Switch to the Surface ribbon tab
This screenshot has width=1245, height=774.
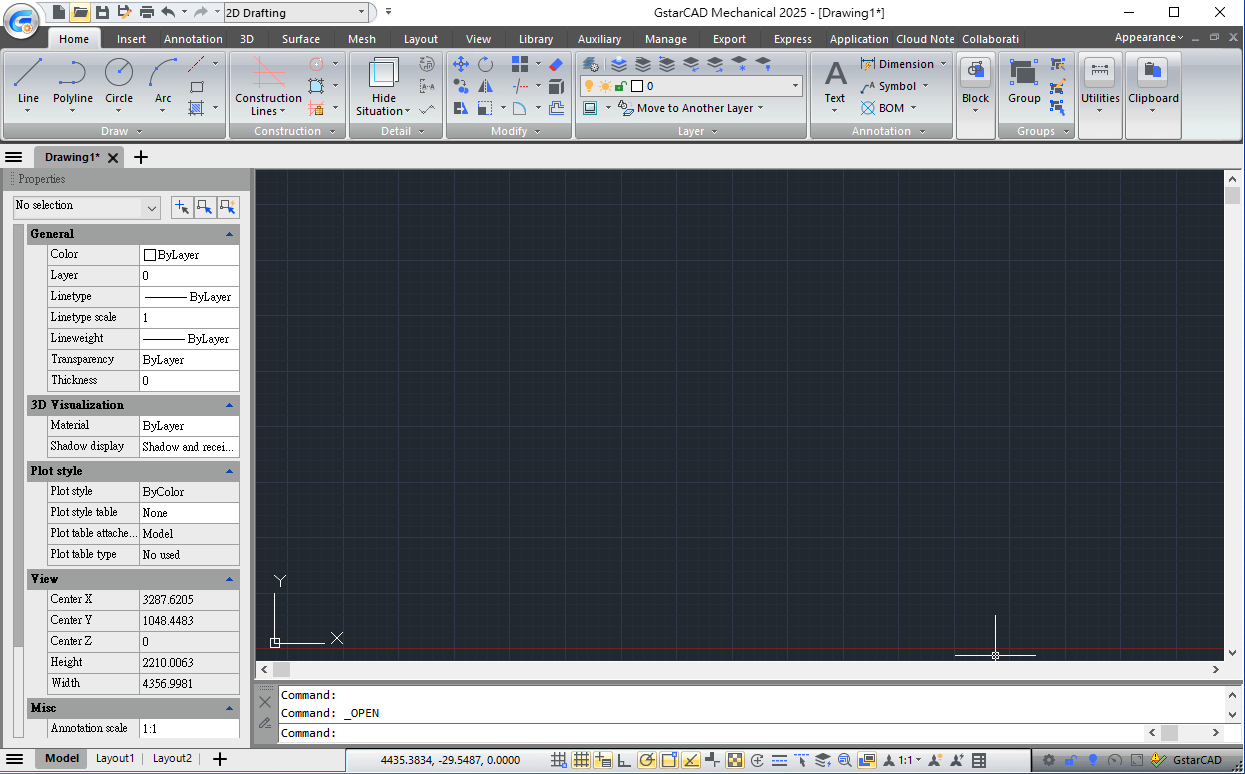point(301,39)
